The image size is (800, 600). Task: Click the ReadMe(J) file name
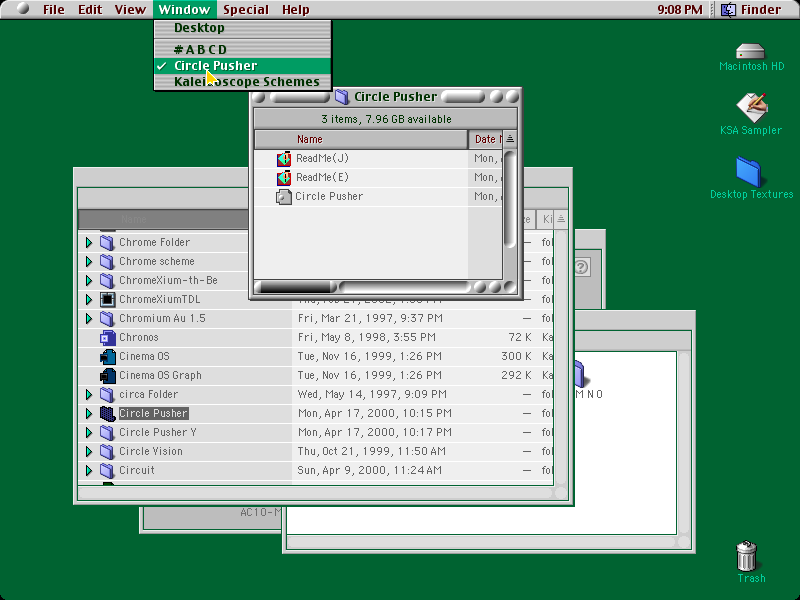(x=322, y=159)
